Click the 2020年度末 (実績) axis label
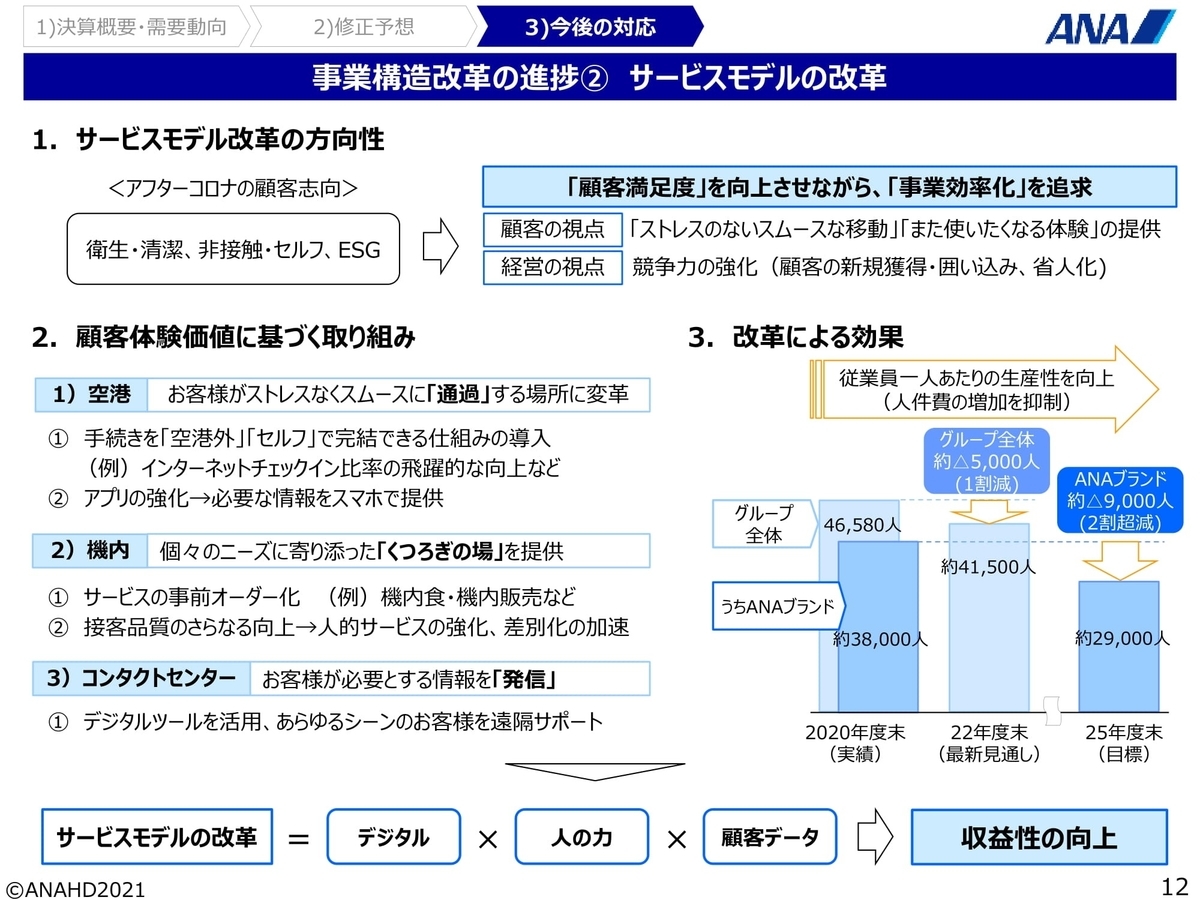 point(855,743)
